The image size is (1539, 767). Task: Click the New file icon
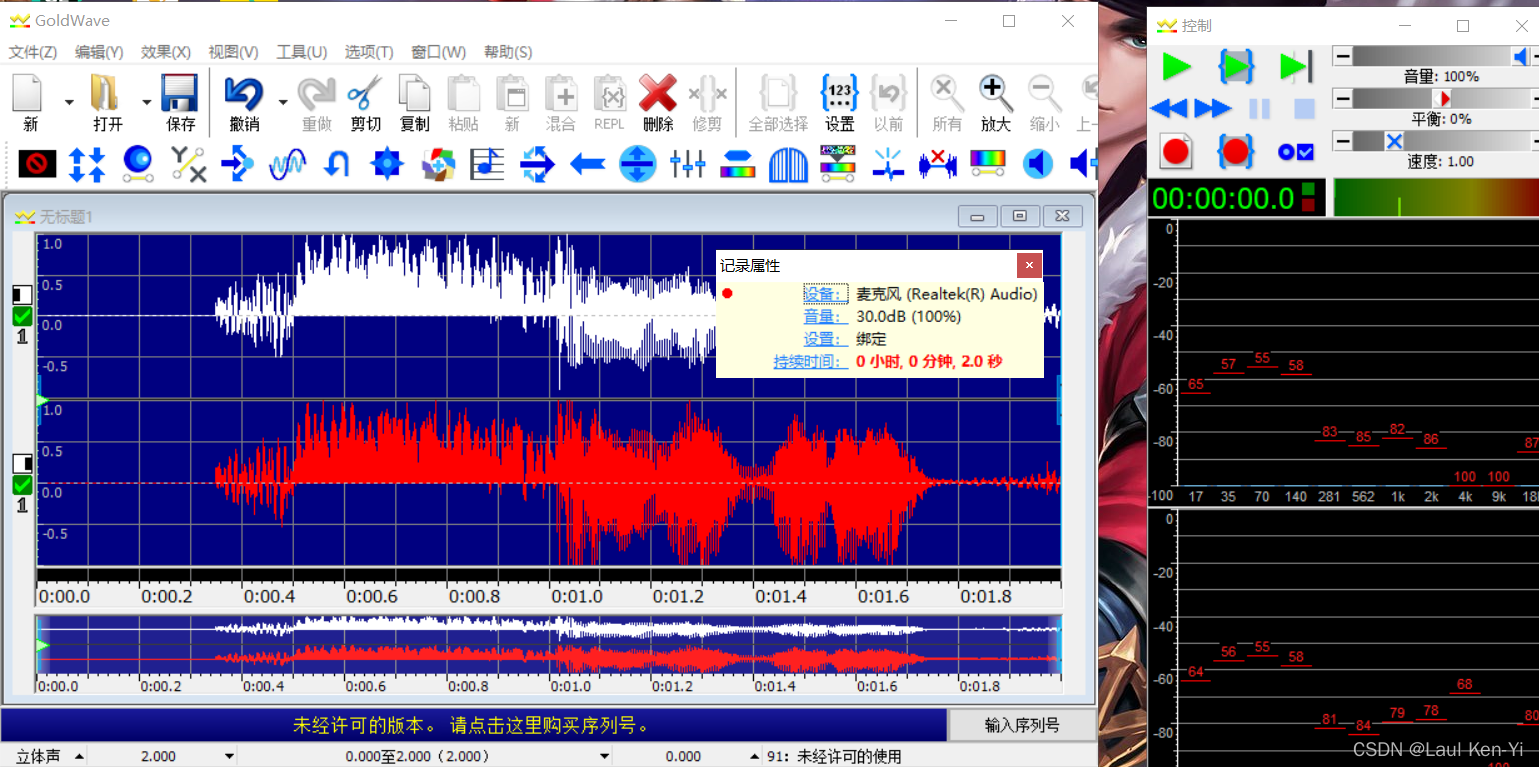[x=29, y=93]
